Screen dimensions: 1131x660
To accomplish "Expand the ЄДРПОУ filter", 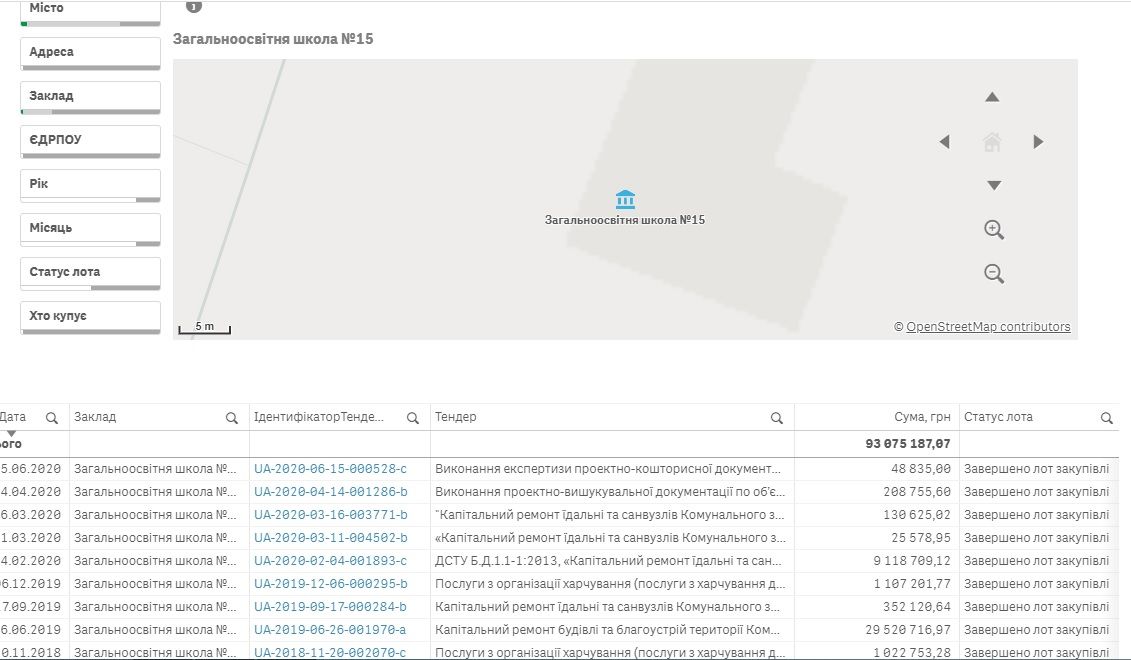I will click(x=90, y=140).
